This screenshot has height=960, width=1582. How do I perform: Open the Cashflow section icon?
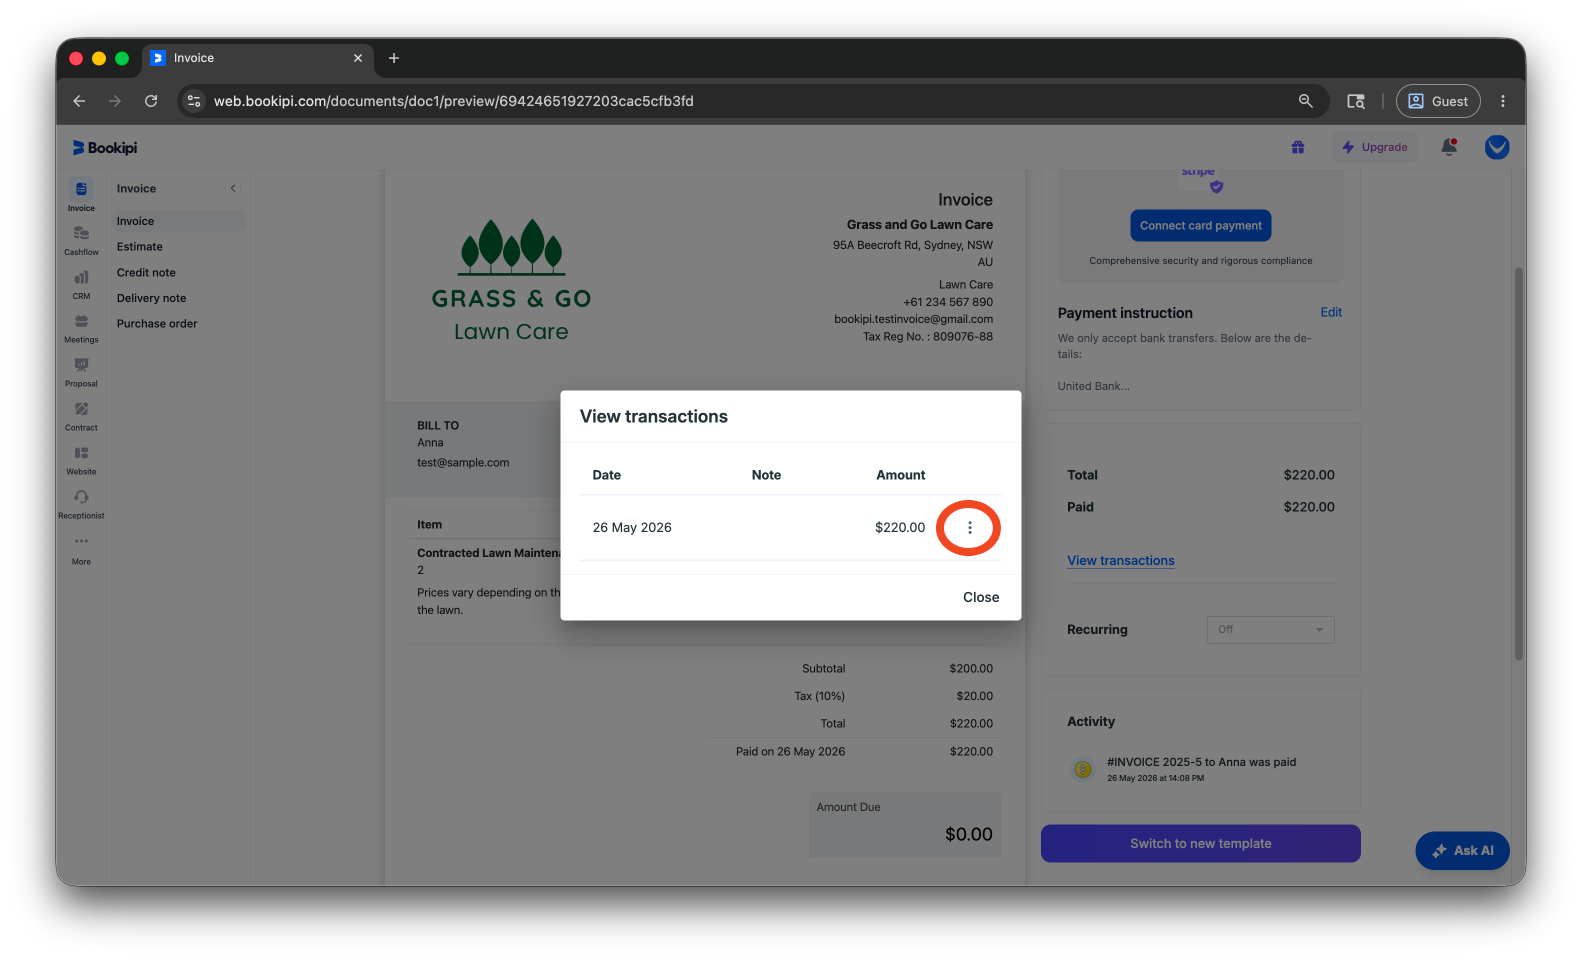click(81, 239)
